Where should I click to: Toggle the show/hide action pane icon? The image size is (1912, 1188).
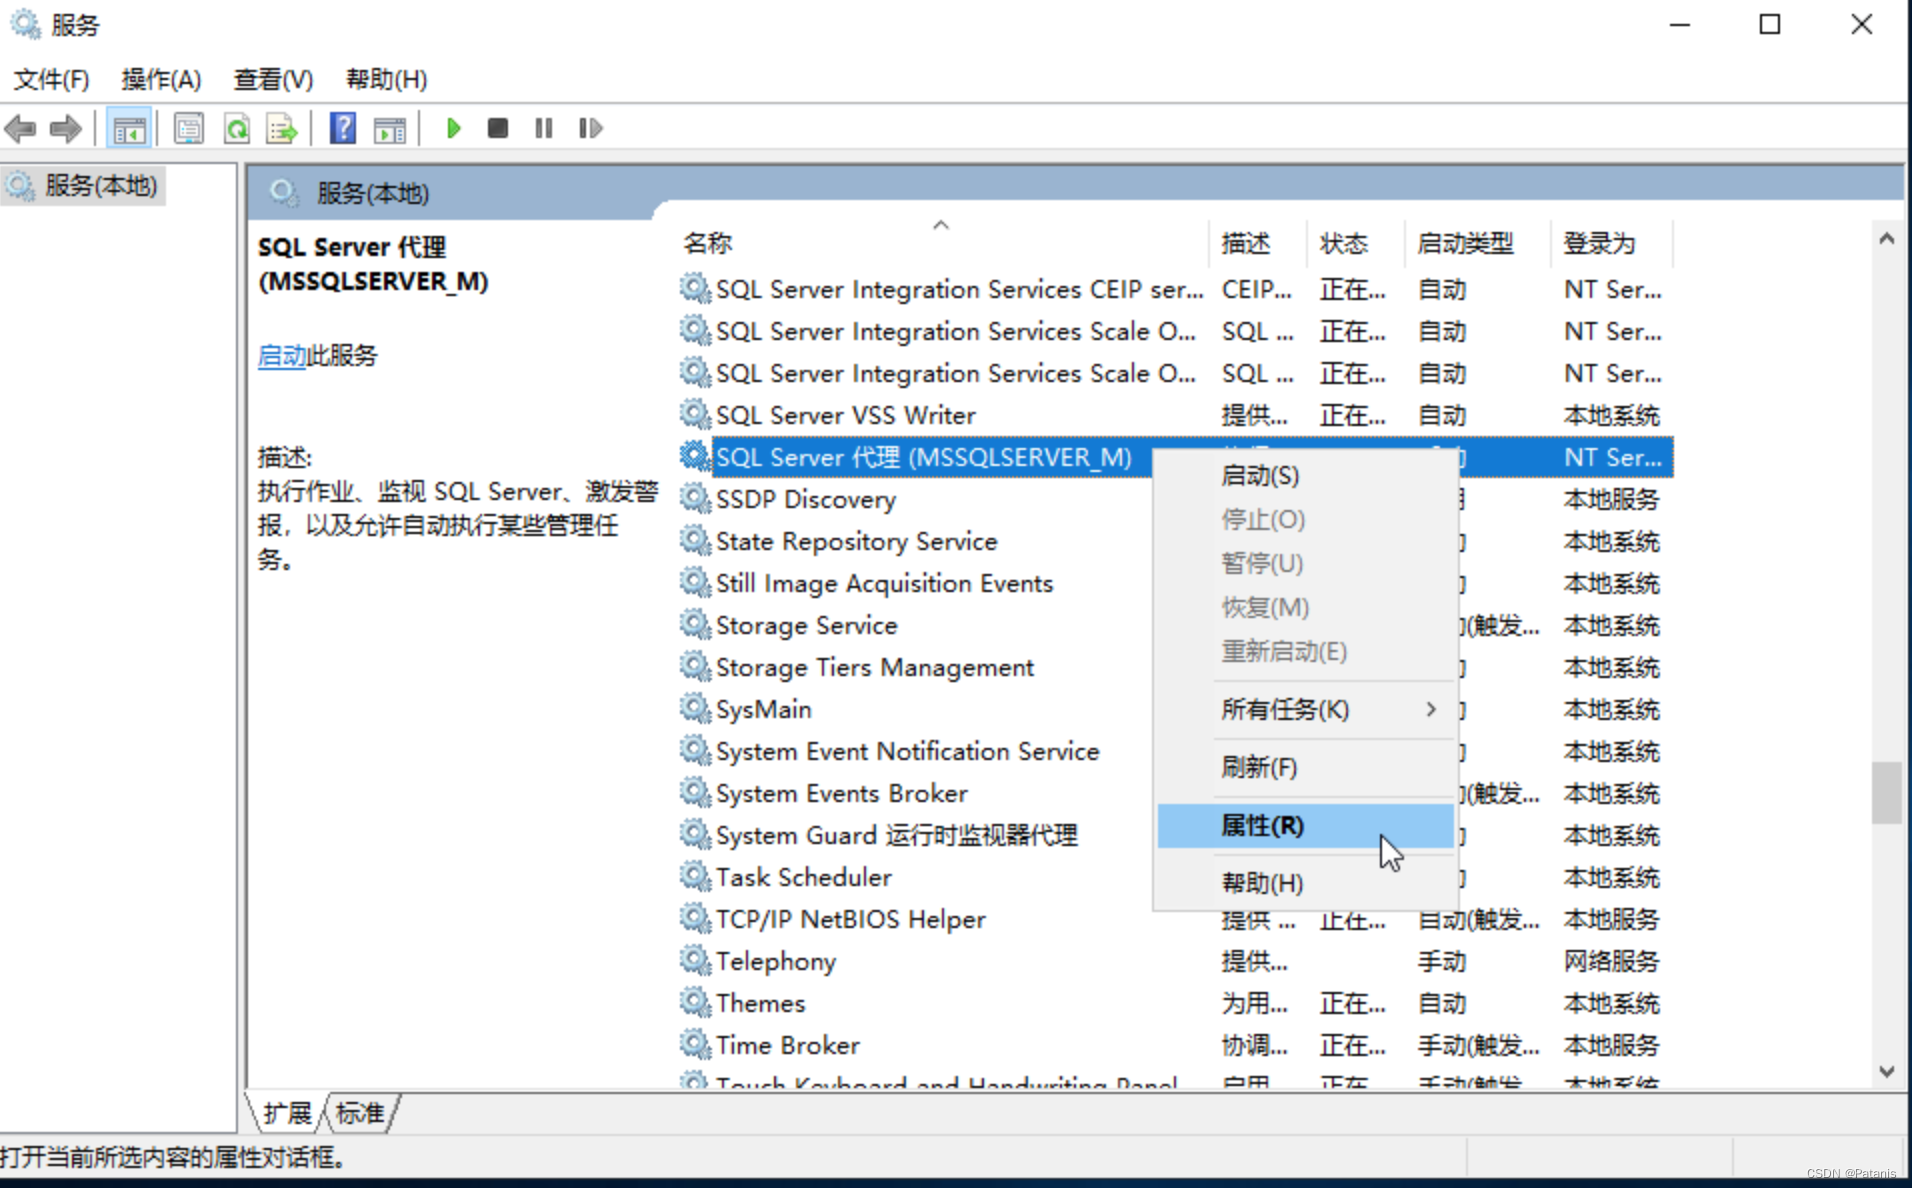pos(390,128)
